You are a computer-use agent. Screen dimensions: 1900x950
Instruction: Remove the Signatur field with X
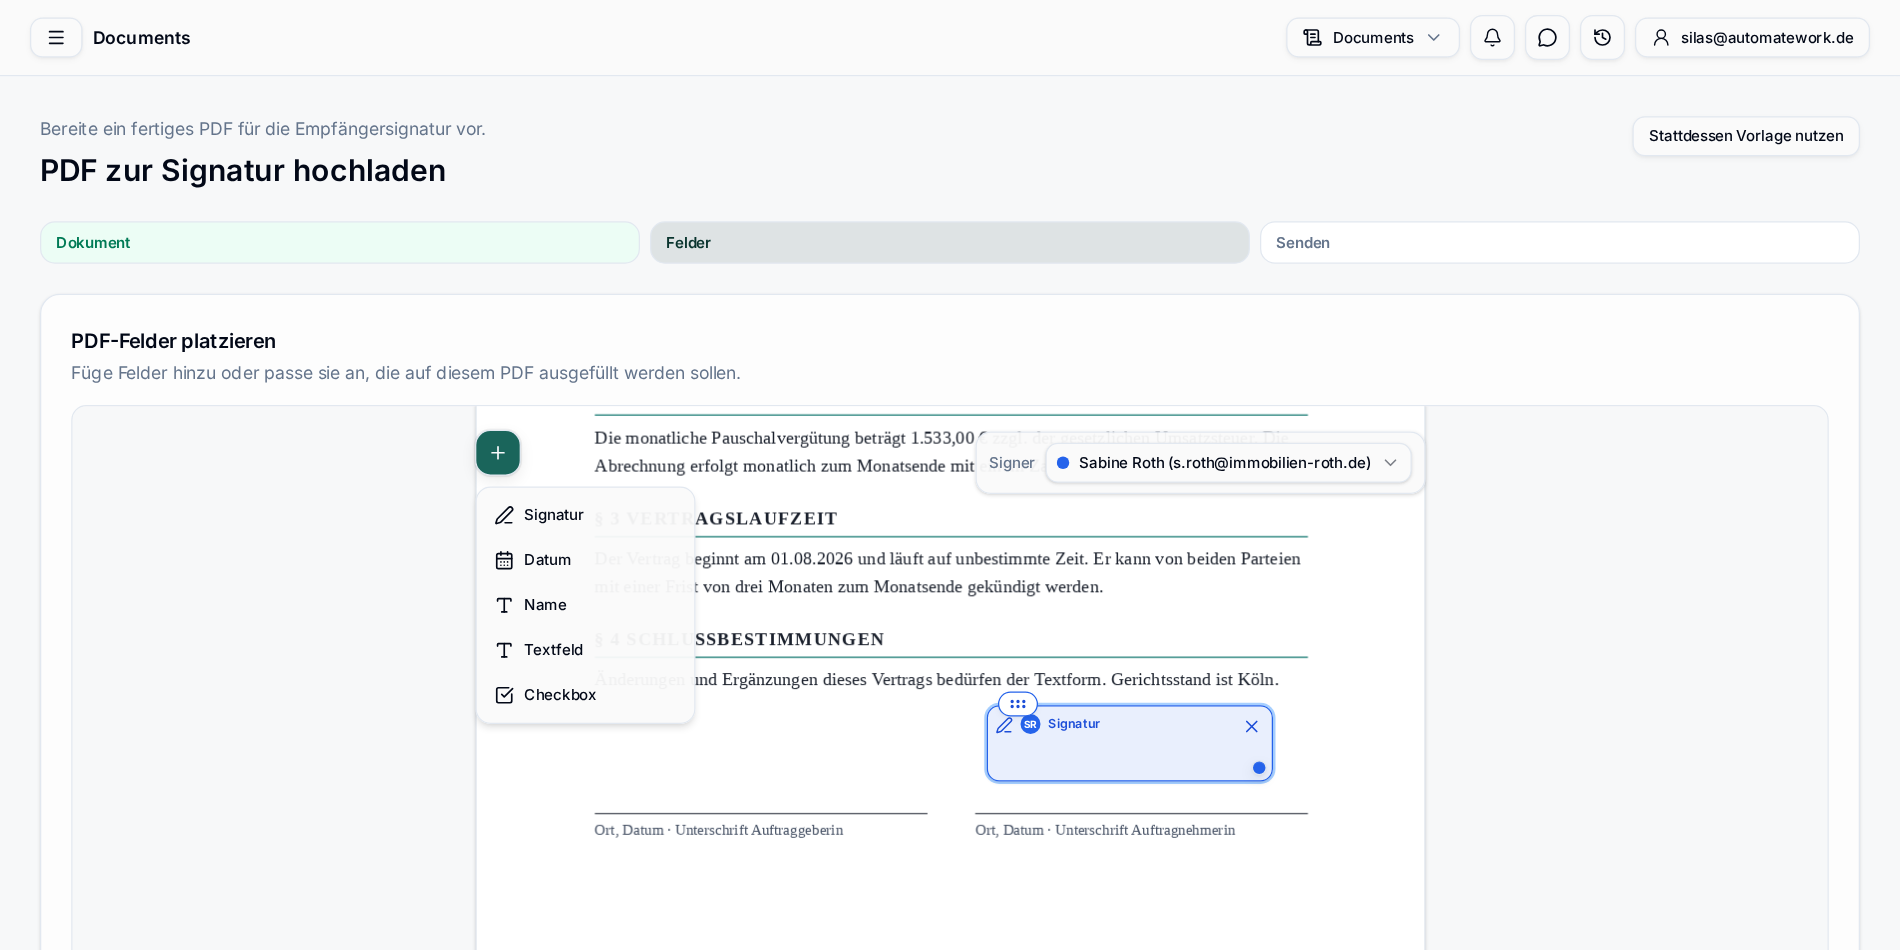pos(1251,727)
